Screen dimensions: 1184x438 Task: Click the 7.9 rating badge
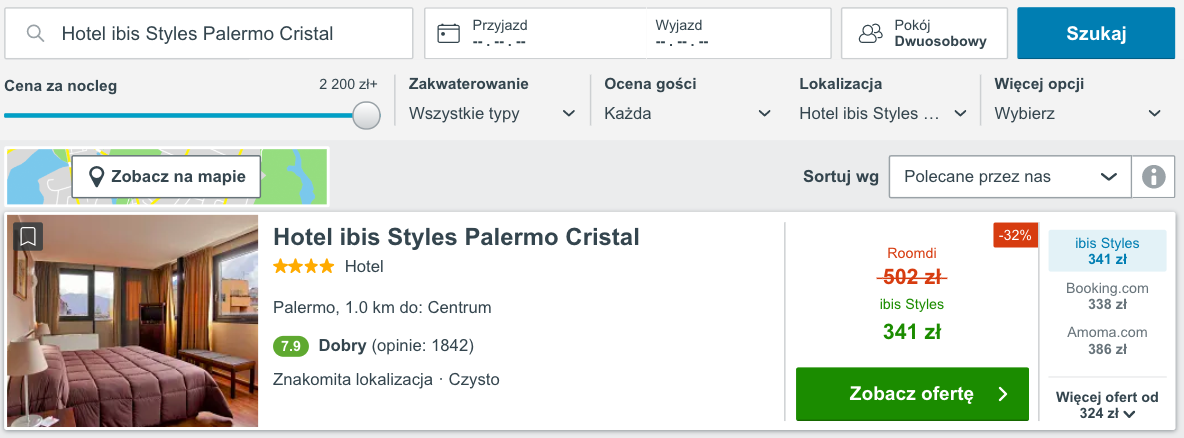[x=291, y=347]
